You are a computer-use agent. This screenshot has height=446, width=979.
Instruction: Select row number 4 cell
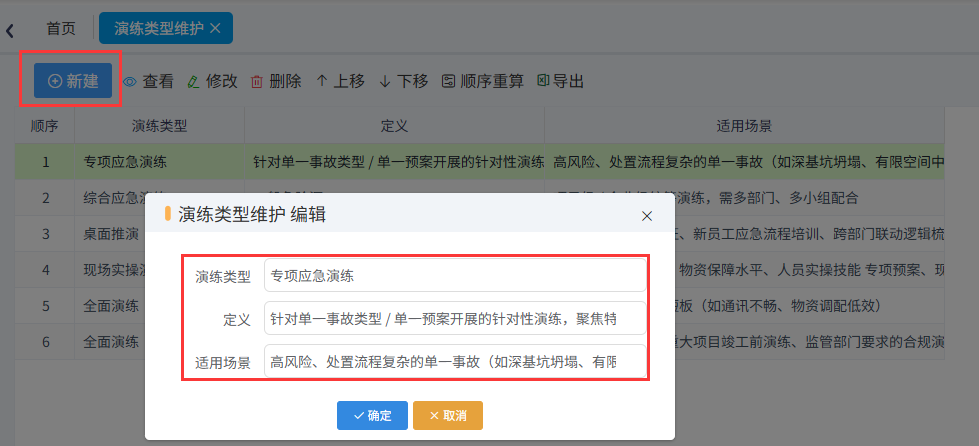(x=45, y=270)
